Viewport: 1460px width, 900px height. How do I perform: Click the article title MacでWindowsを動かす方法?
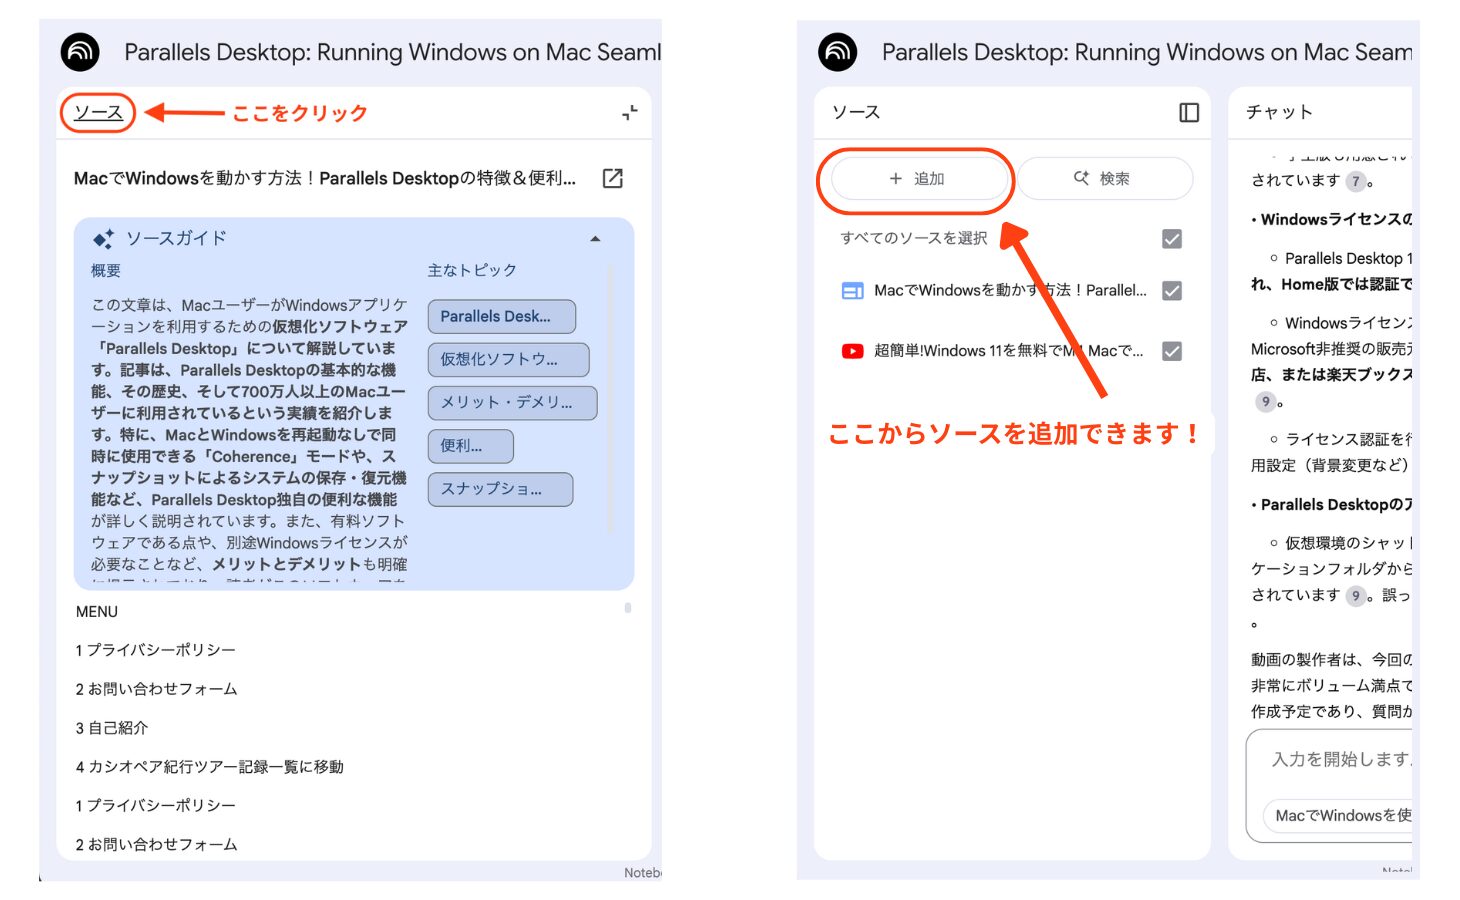(325, 178)
